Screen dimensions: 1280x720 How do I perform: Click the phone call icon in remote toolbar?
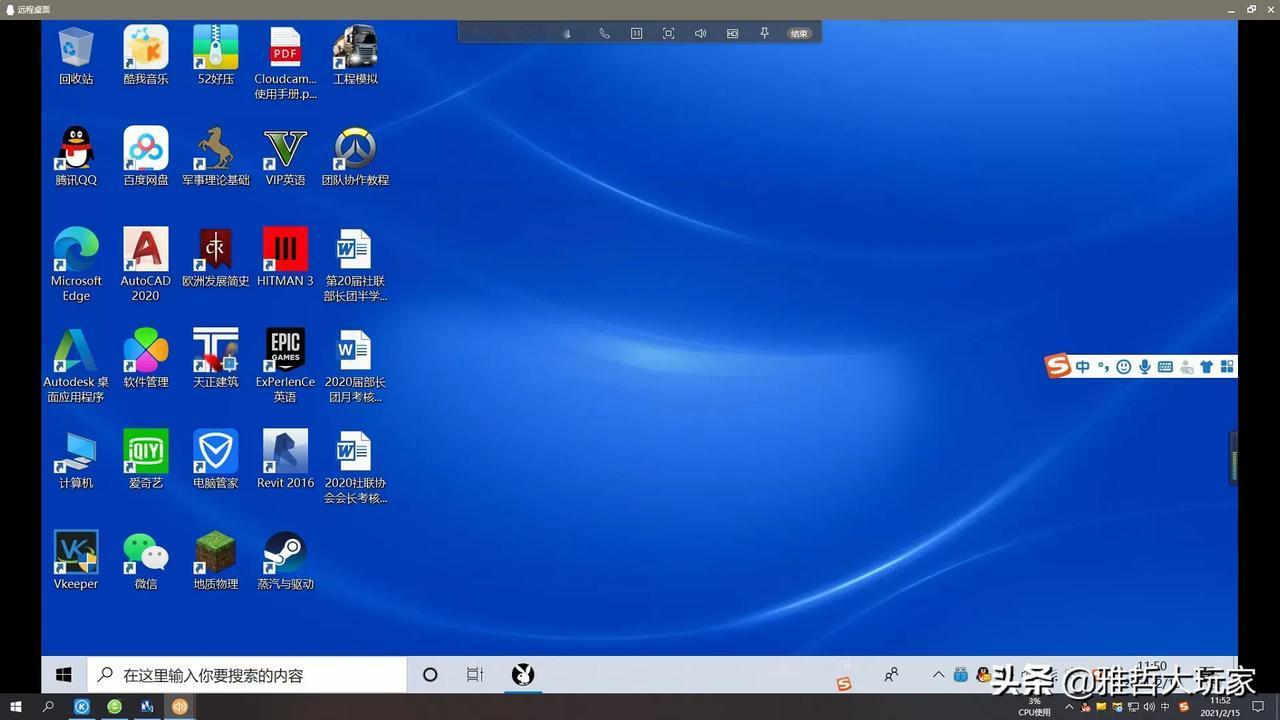pos(604,33)
